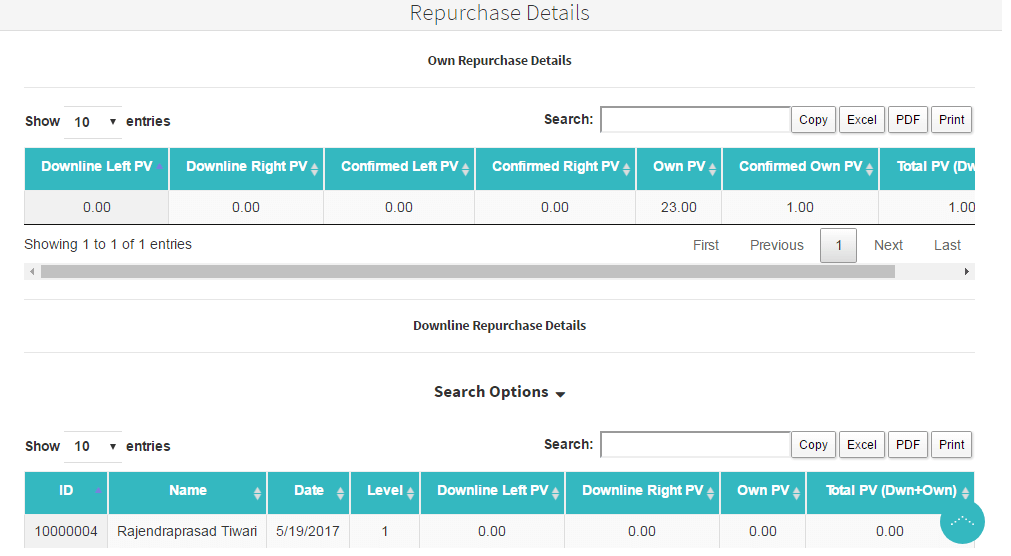Image resolution: width=1011 pixels, height=556 pixels.
Task: Focus the Search field above downline table
Action: click(695, 445)
